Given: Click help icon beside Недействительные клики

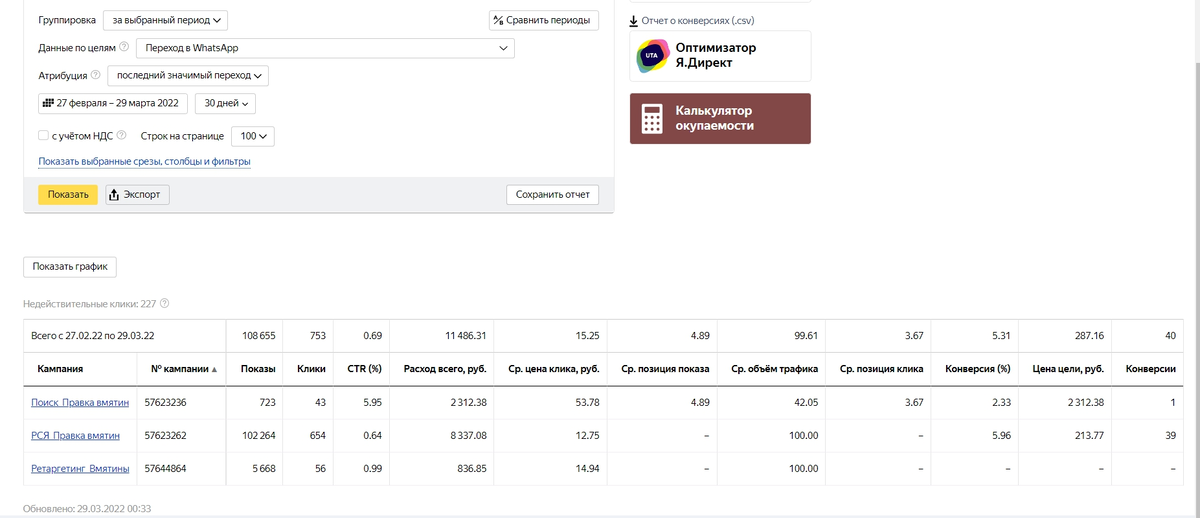Looking at the screenshot, I should click(165, 303).
